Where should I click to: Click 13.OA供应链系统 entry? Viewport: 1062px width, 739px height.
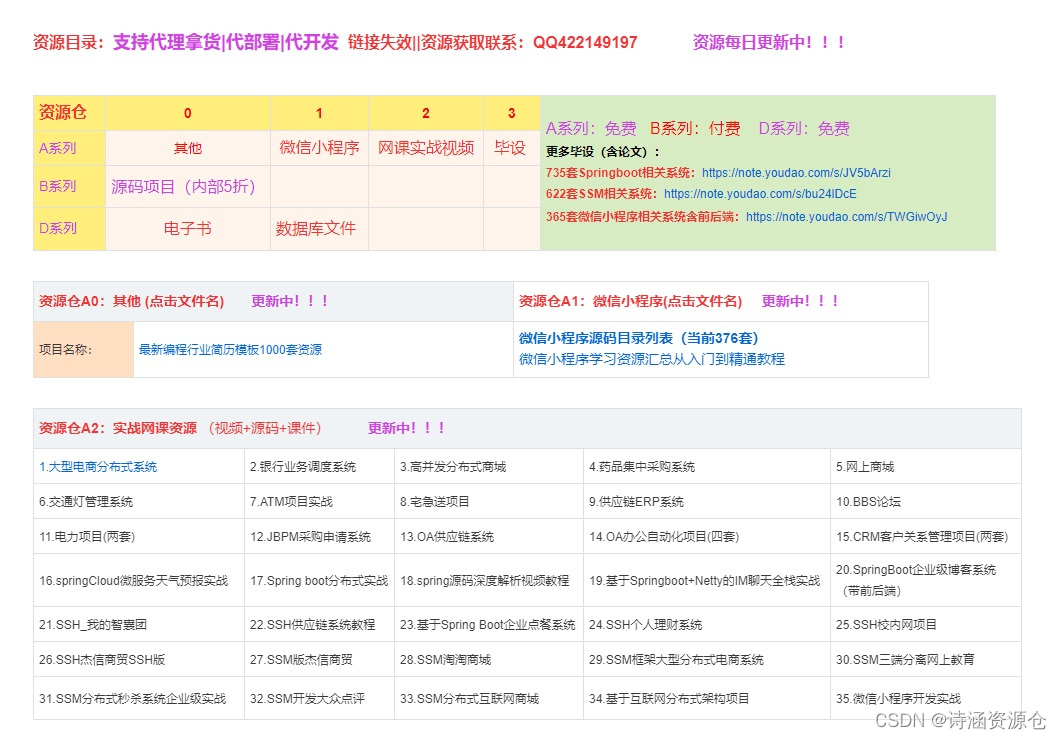click(x=447, y=537)
